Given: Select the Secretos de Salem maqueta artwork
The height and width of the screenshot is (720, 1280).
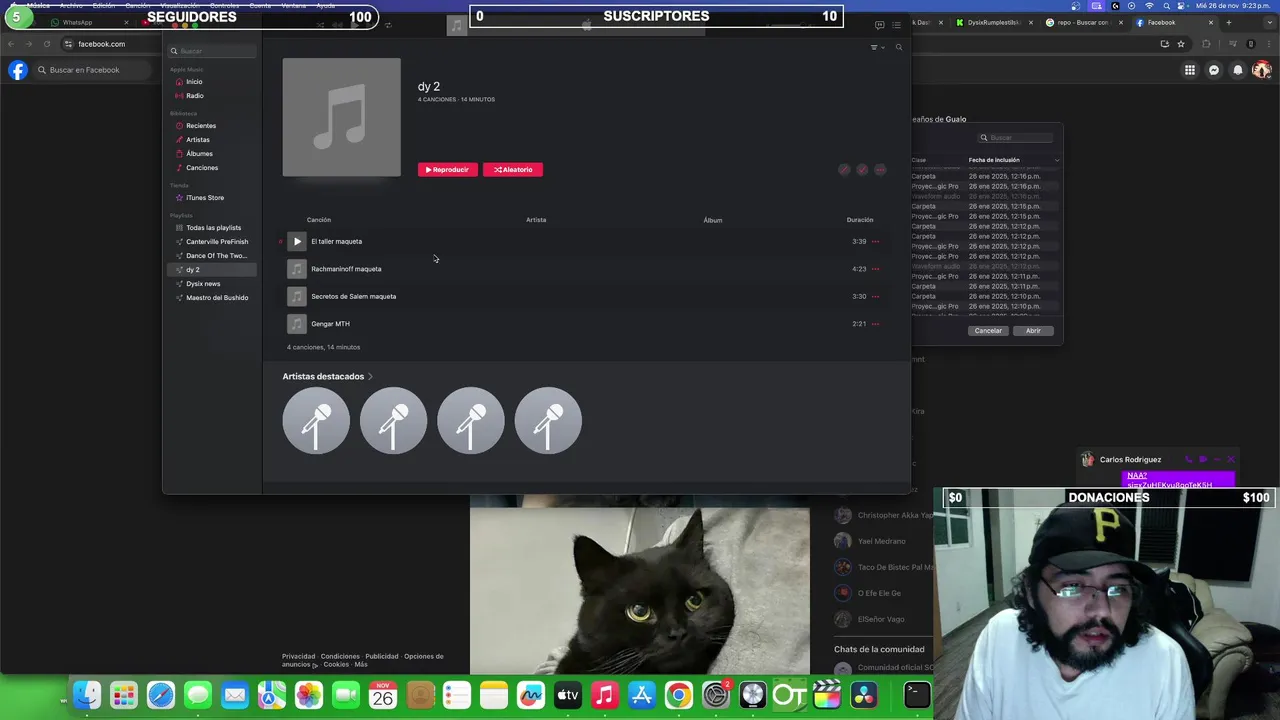Looking at the screenshot, I should 297,296.
